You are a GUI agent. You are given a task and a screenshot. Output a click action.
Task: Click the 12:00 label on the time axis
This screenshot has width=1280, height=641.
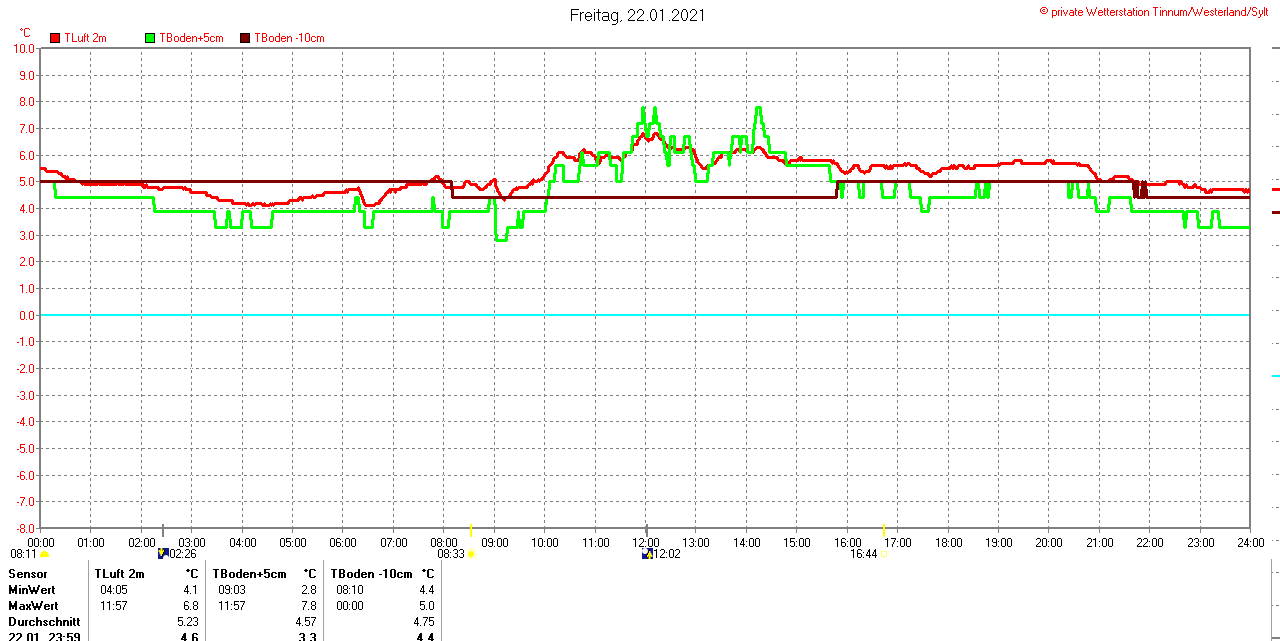coord(646,542)
